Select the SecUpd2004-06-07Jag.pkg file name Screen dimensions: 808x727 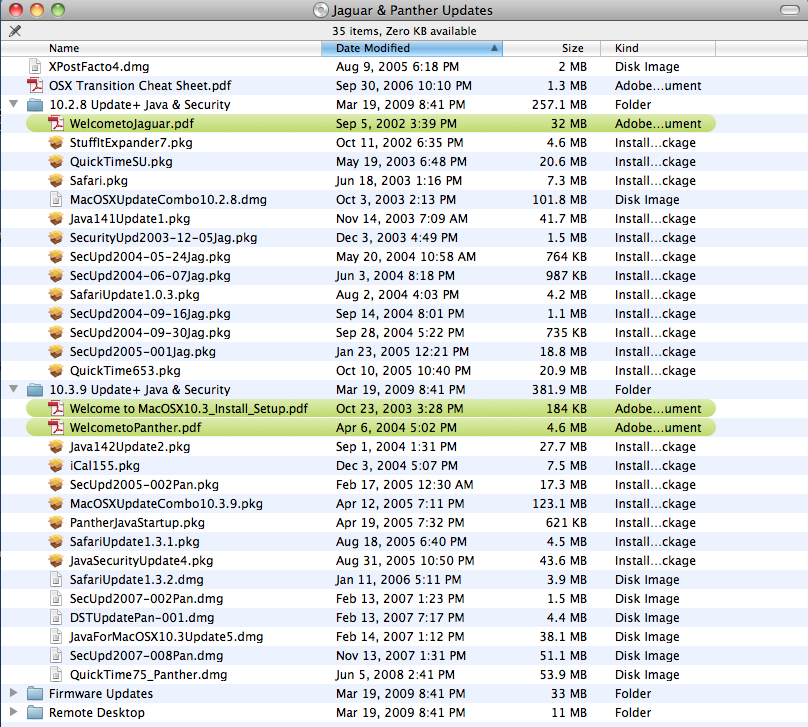pos(150,276)
